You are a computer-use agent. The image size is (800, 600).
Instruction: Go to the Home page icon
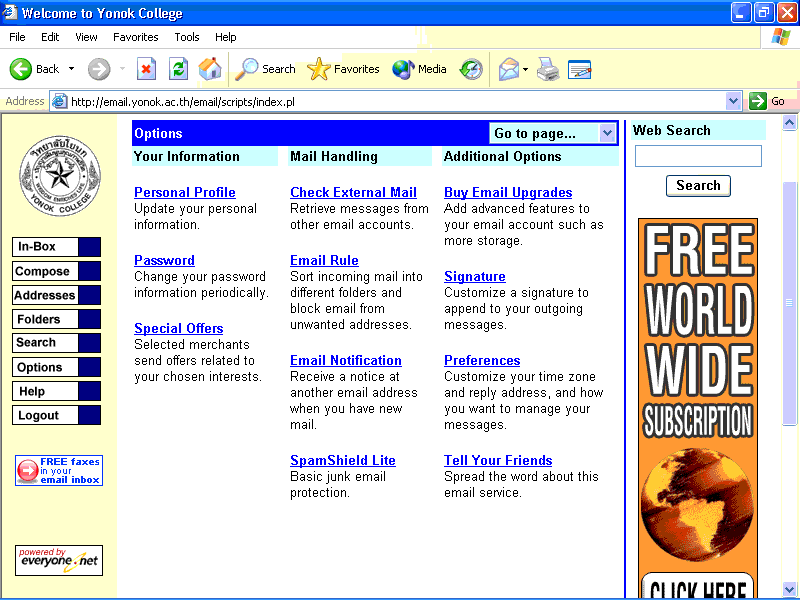[x=210, y=69]
